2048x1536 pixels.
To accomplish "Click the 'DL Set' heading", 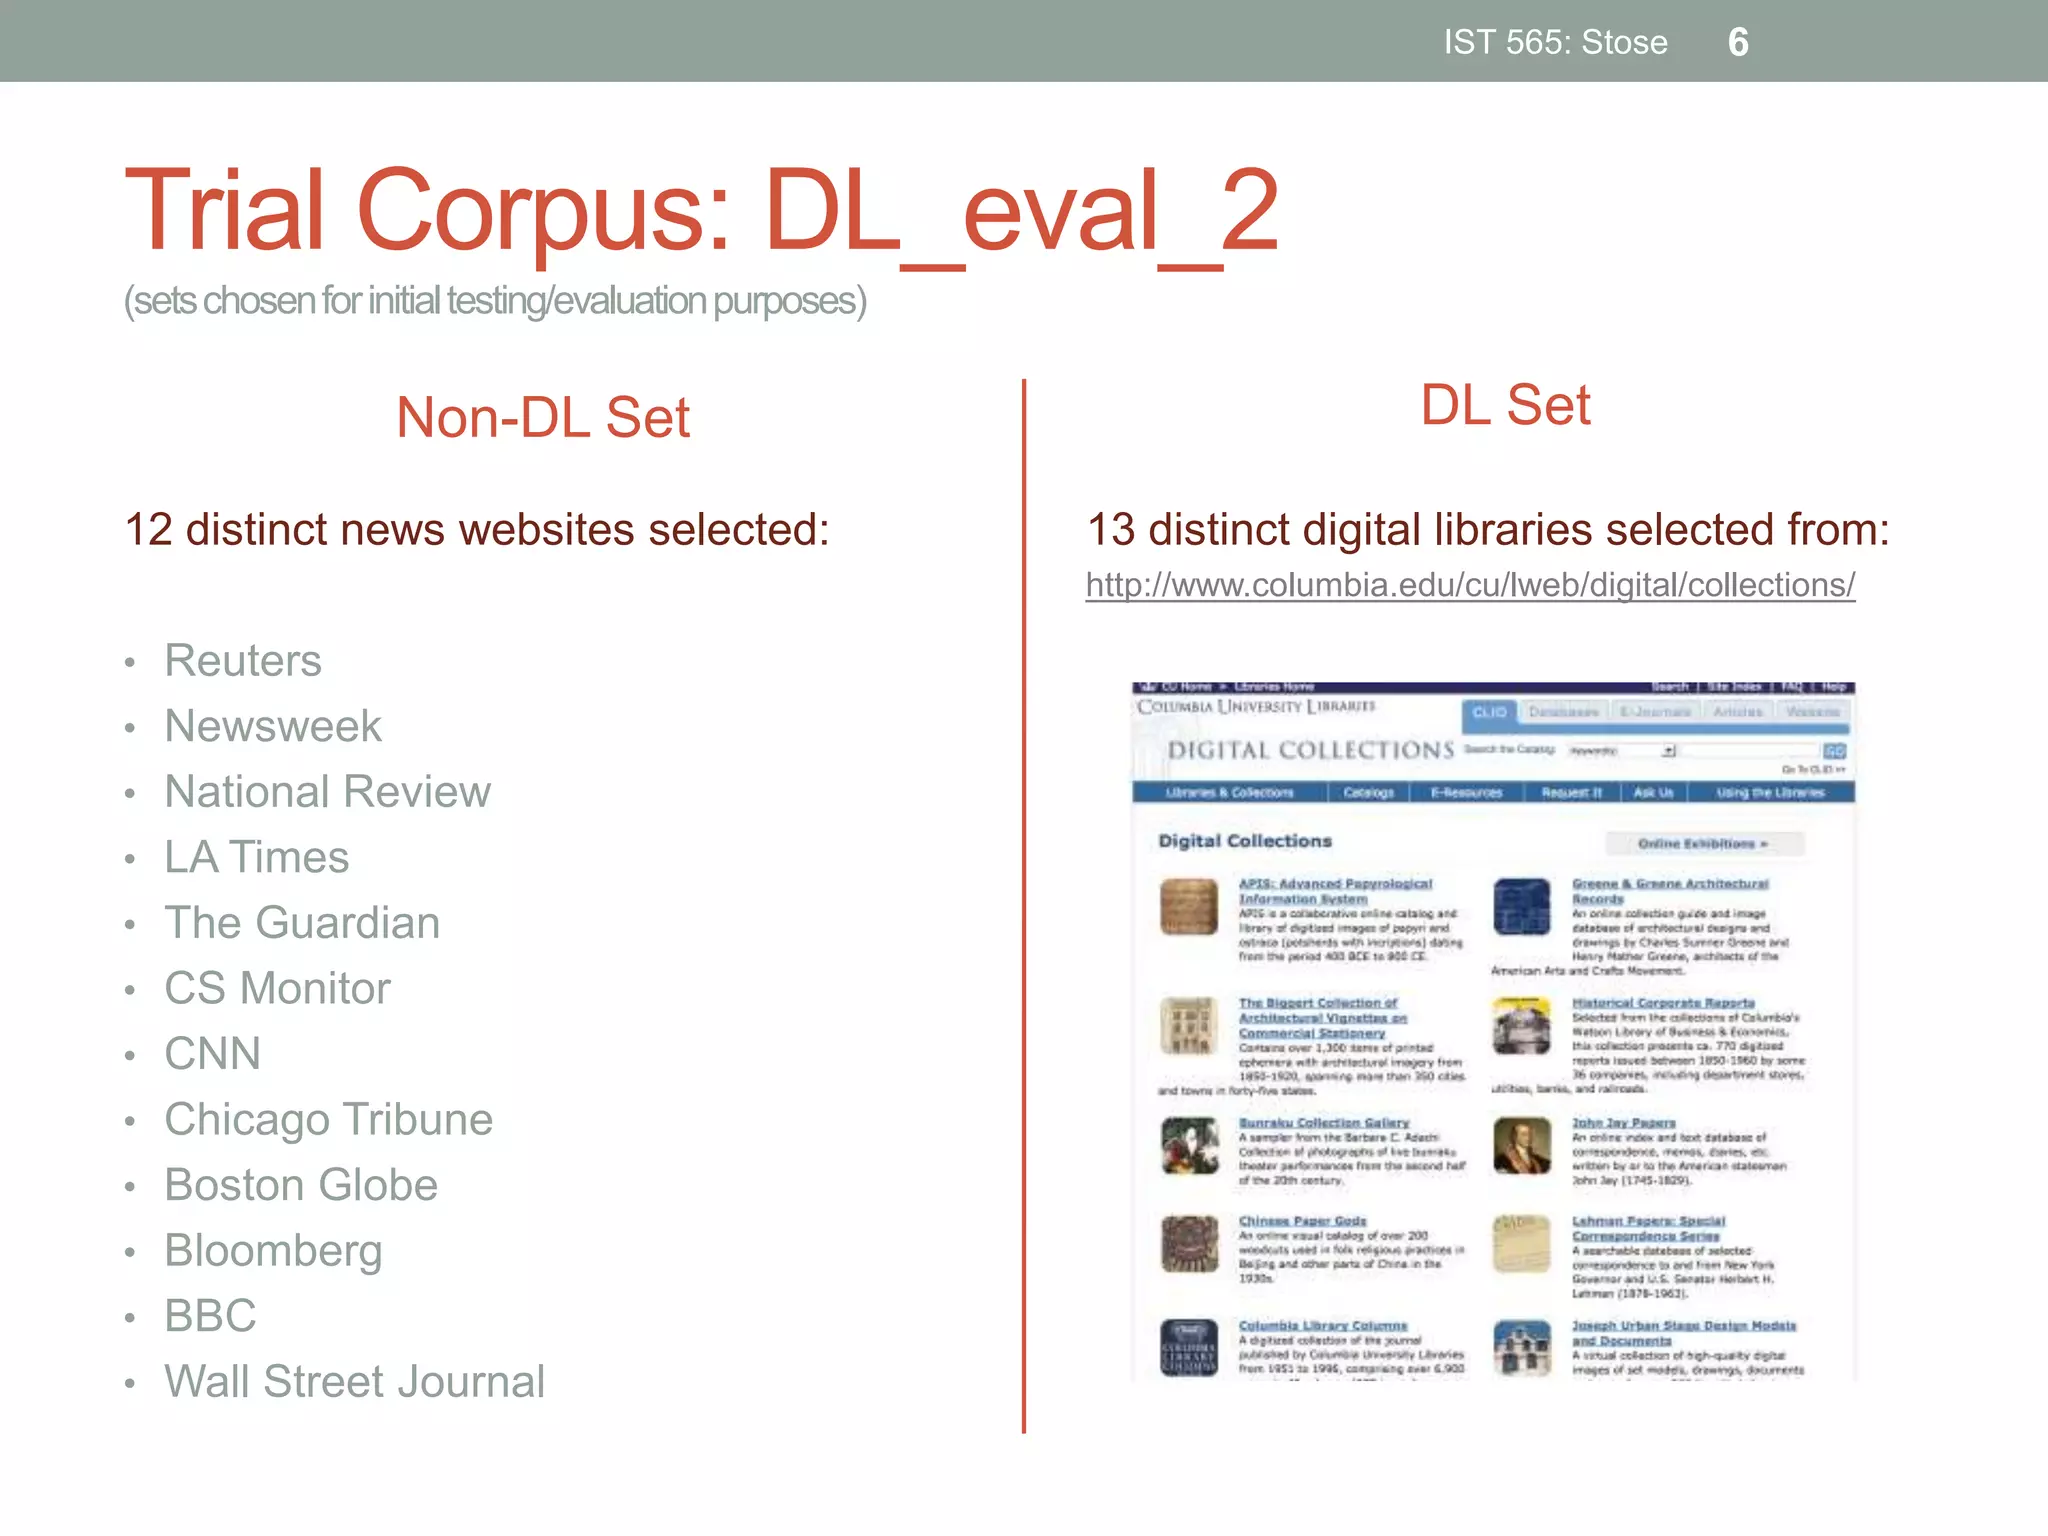I will [x=1505, y=405].
